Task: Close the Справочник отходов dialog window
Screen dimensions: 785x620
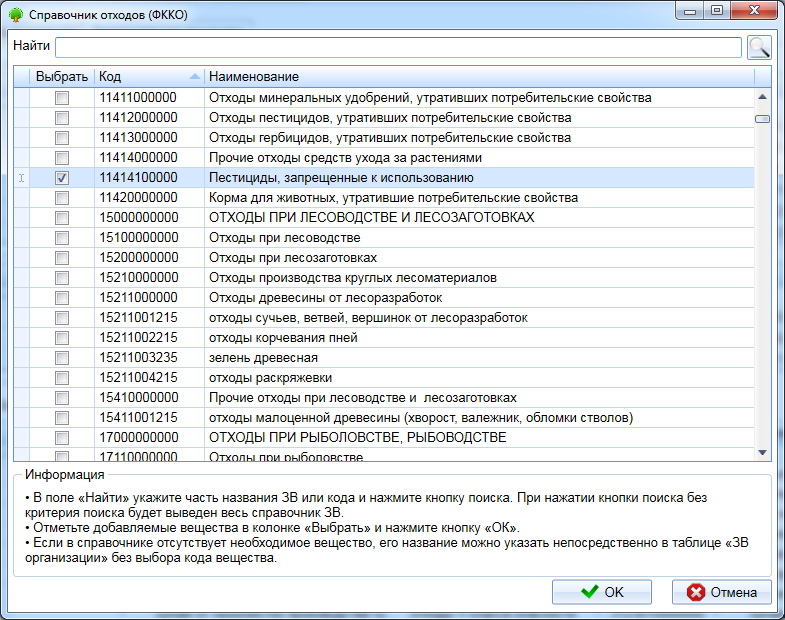Action: click(755, 11)
